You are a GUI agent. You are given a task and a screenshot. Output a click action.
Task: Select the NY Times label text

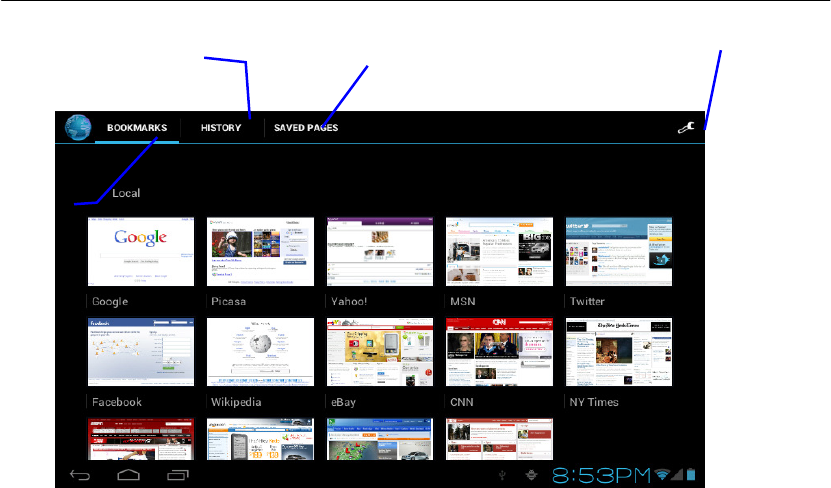pyautogui.click(x=594, y=402)
